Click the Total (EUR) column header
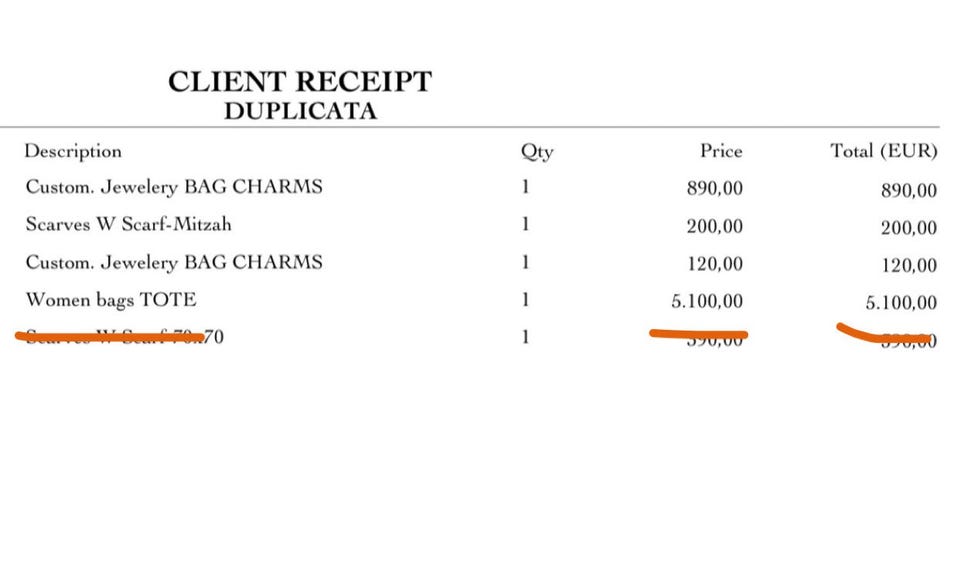The image size is (960, 584). [884, 151]
